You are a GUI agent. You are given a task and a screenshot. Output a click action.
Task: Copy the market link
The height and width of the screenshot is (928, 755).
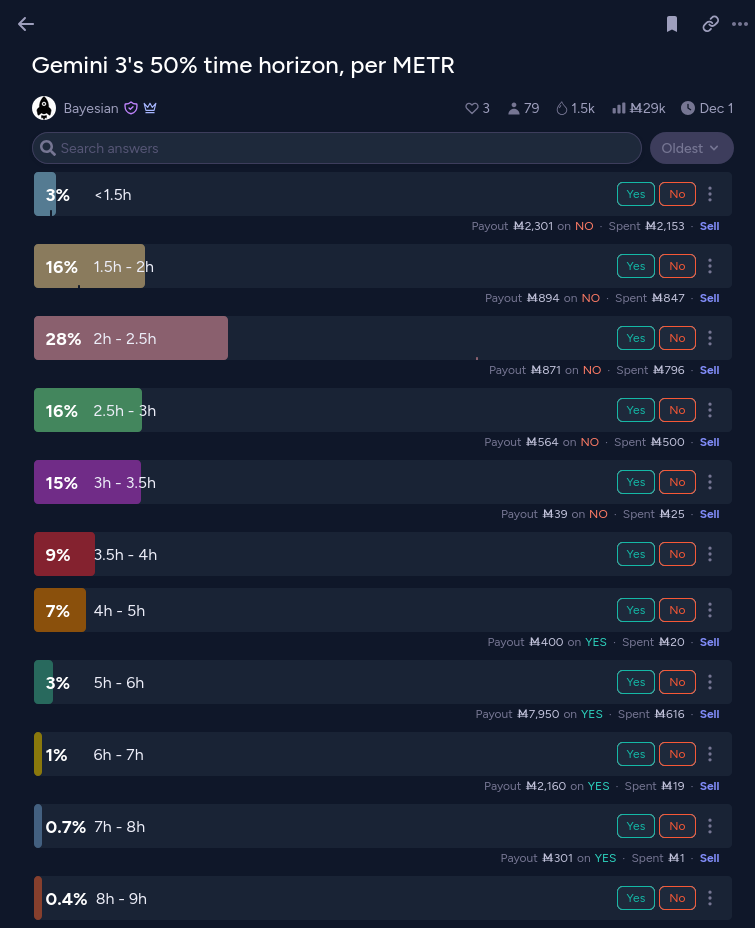point(710,24)
